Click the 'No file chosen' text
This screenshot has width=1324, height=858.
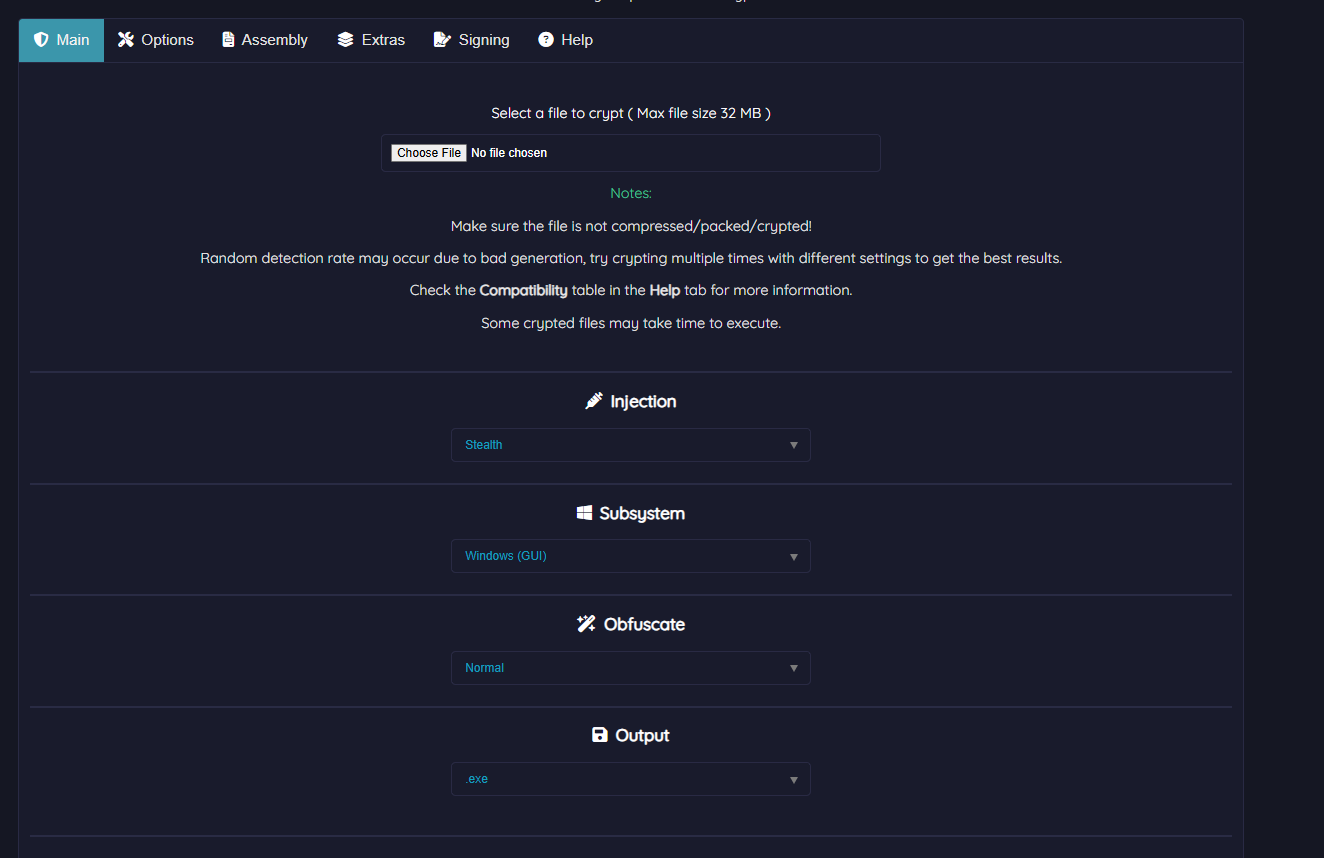point(509,153)
